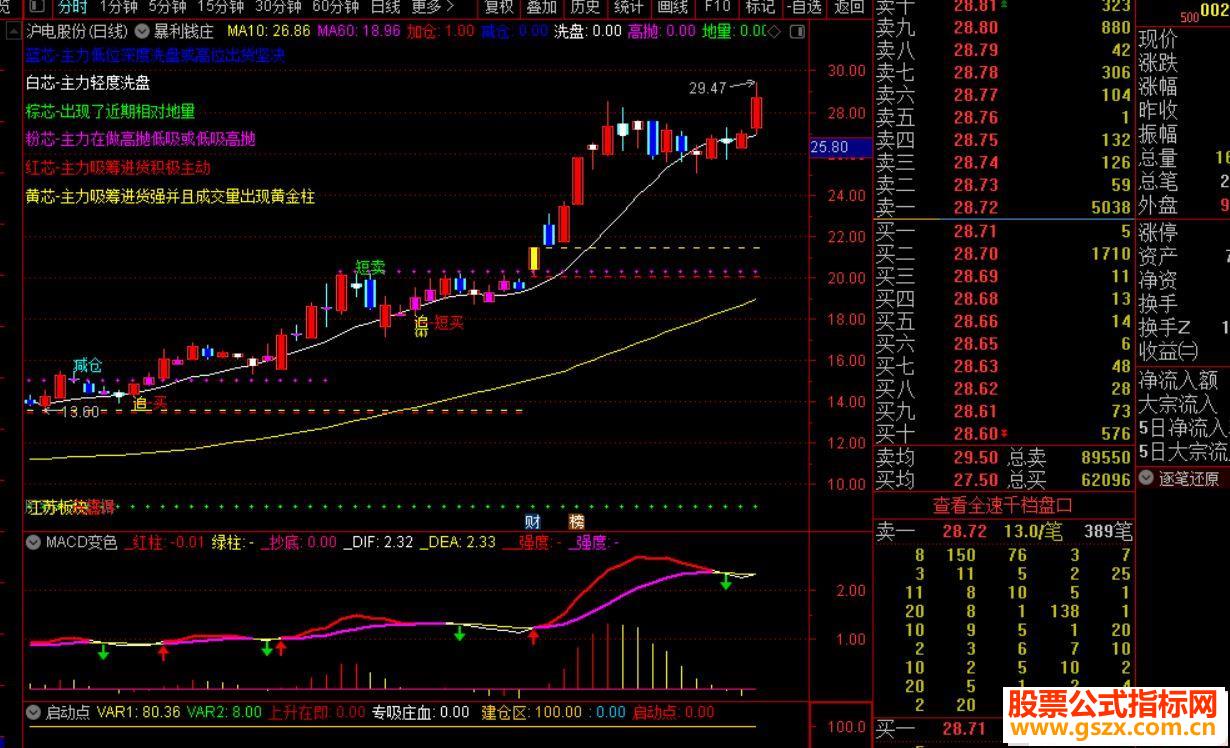Click the 卖一 ask row price 28.72
This screenshot has width=1230, height=748.
click(975, 207)
